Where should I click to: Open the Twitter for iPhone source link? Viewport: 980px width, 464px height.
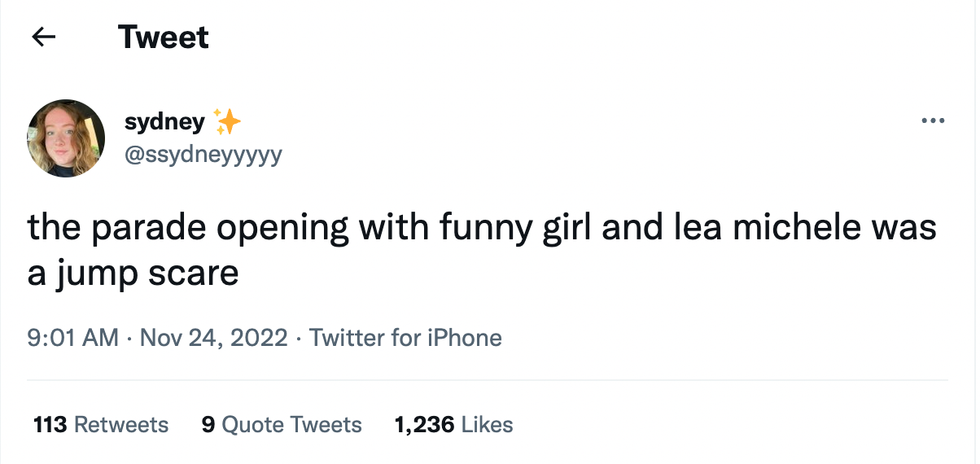(405, 338)
